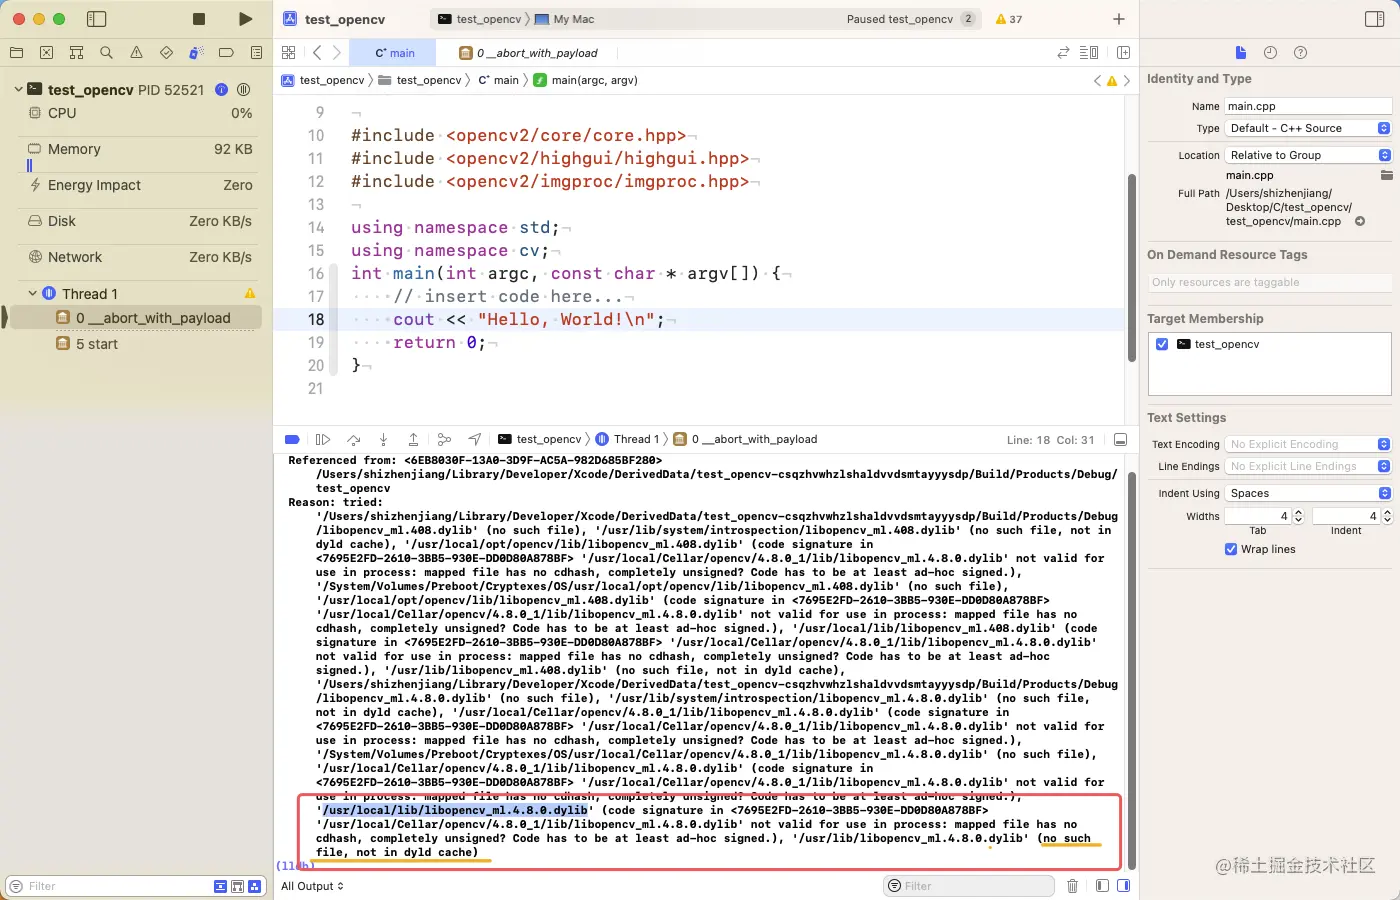The height and width of the screenshot is (900, 1400).
Task: Click main(argc, argv) in jump bar
Action: pos(586,80)
